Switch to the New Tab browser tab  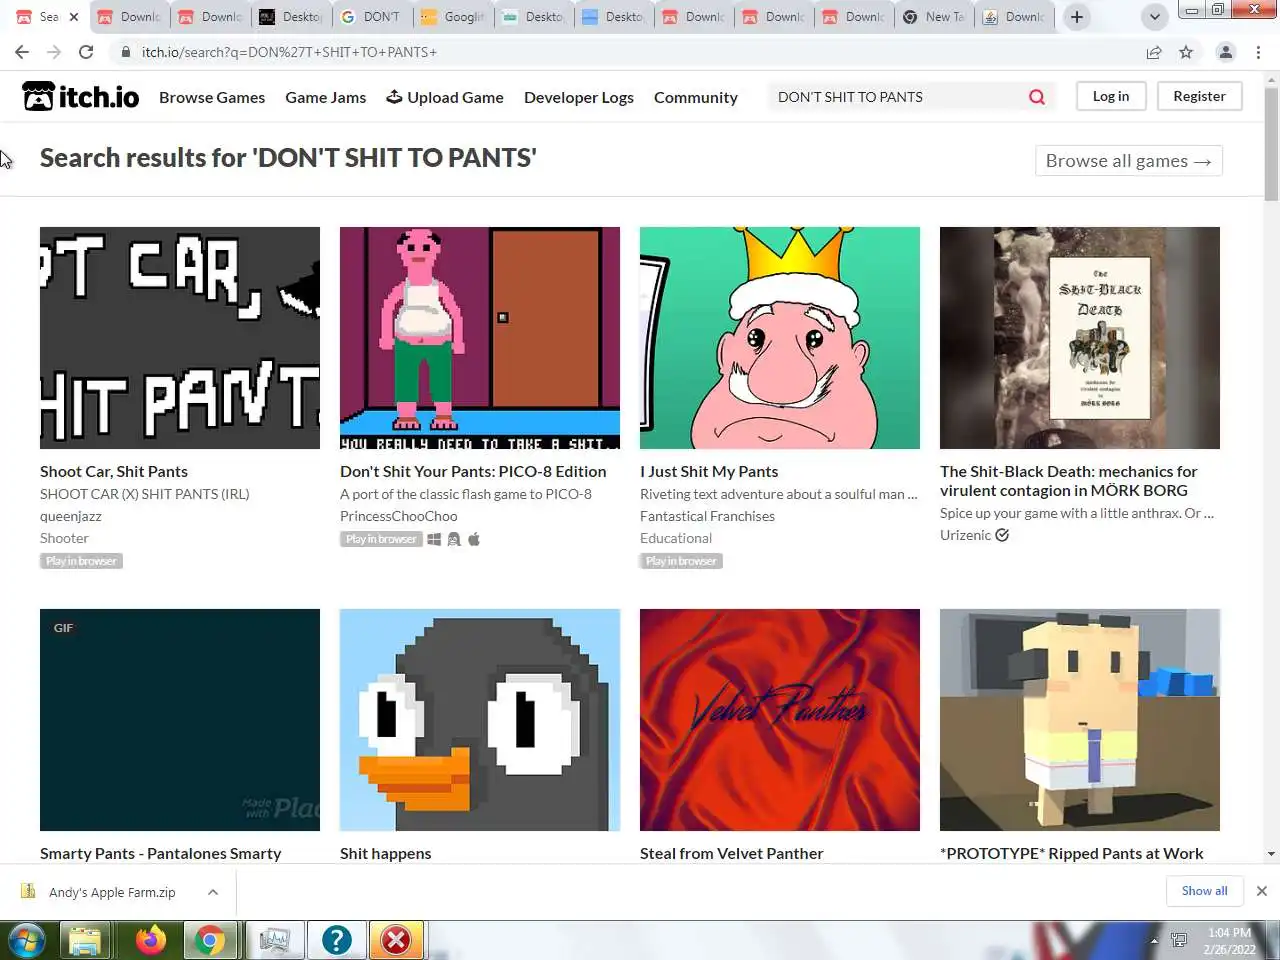point(935,17)
